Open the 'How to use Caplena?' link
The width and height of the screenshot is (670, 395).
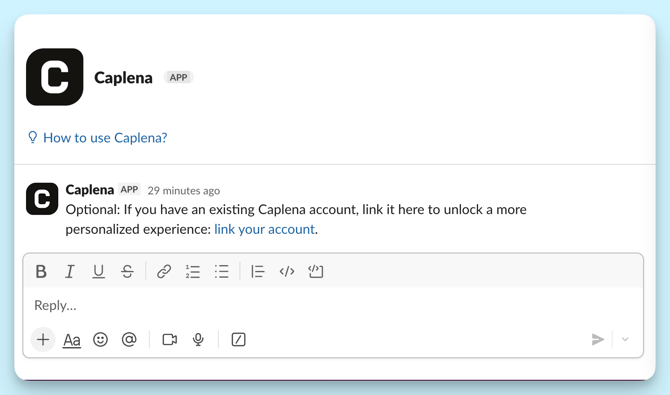tap(105, 138)
